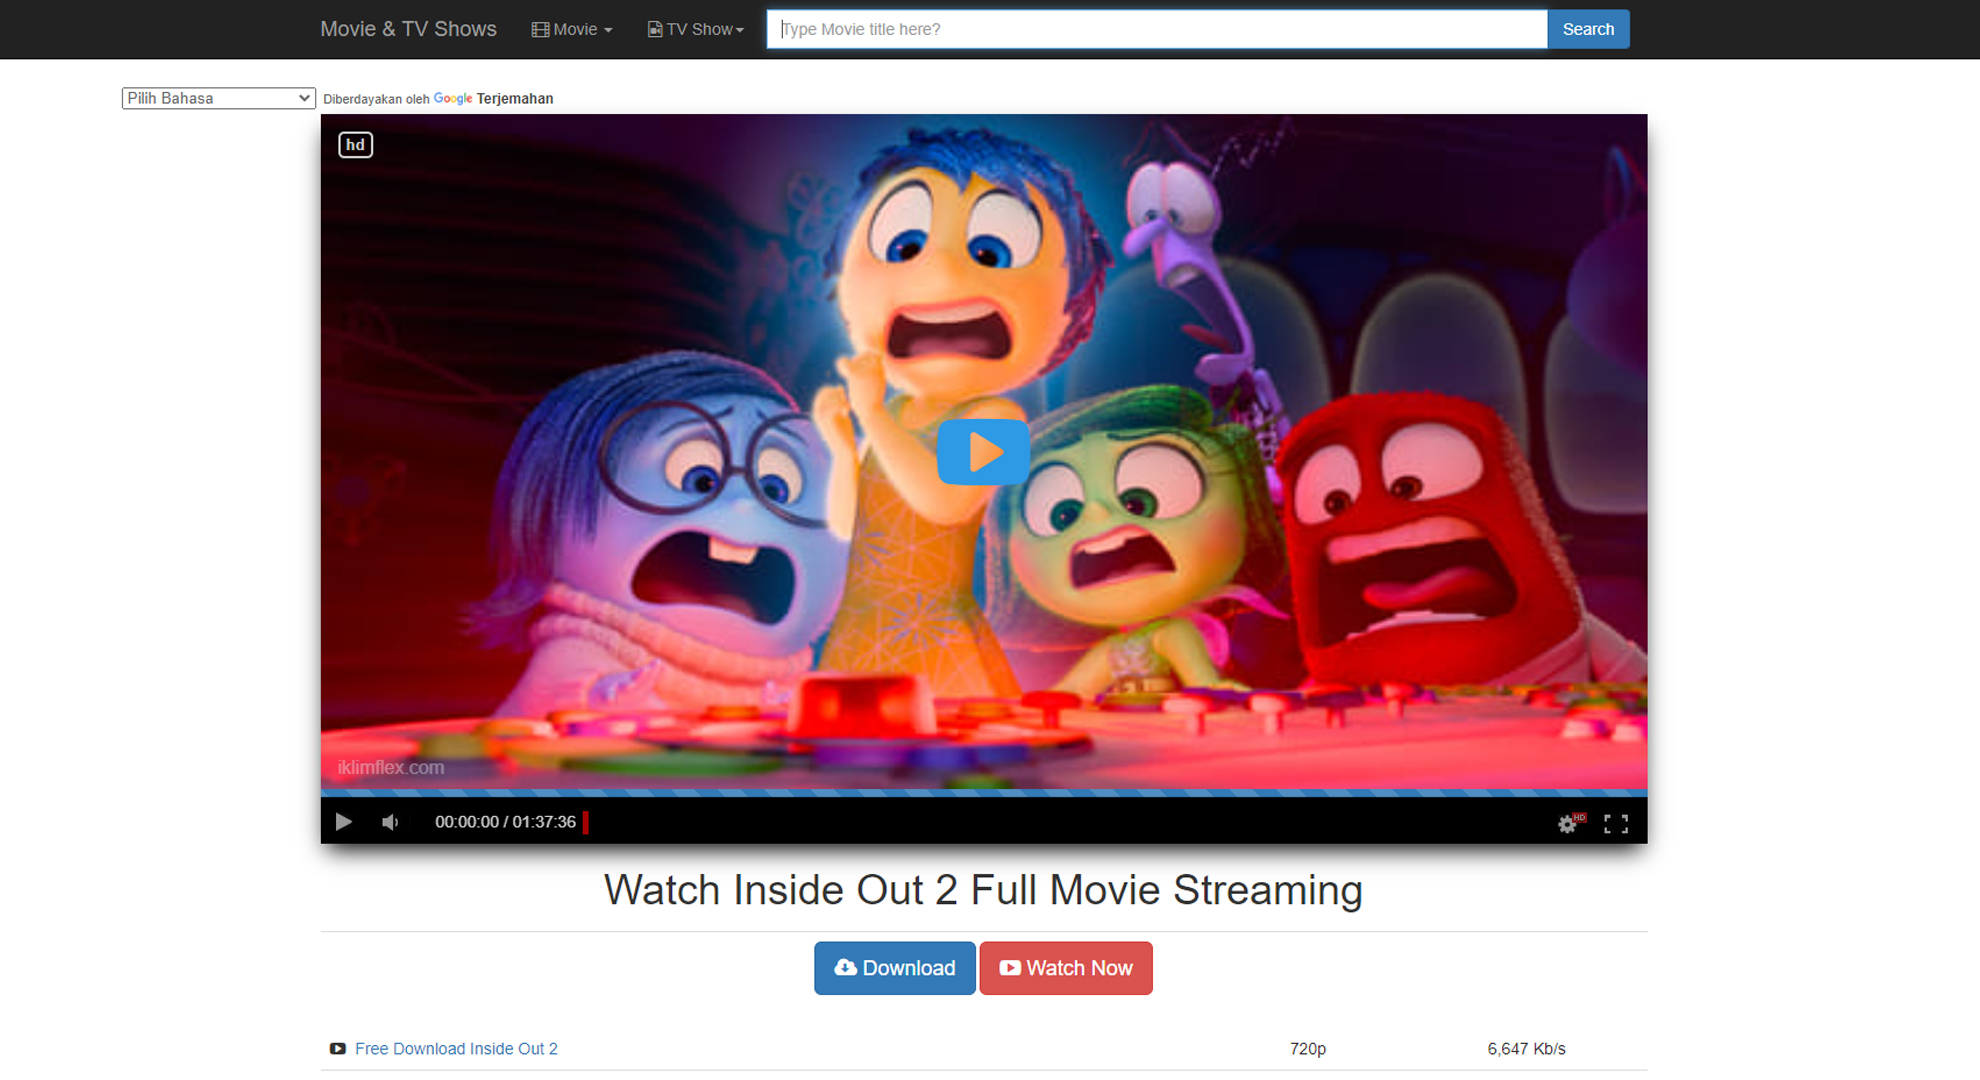
Task: Focus the movie title search field
Action: coord(1156,29)
